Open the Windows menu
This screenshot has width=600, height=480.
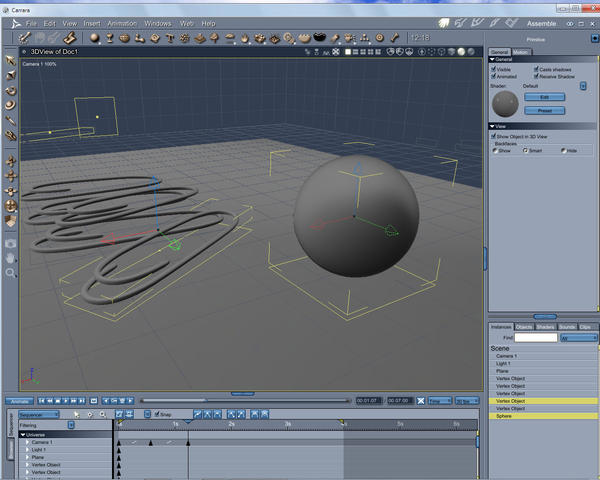(x=158, y=23)
